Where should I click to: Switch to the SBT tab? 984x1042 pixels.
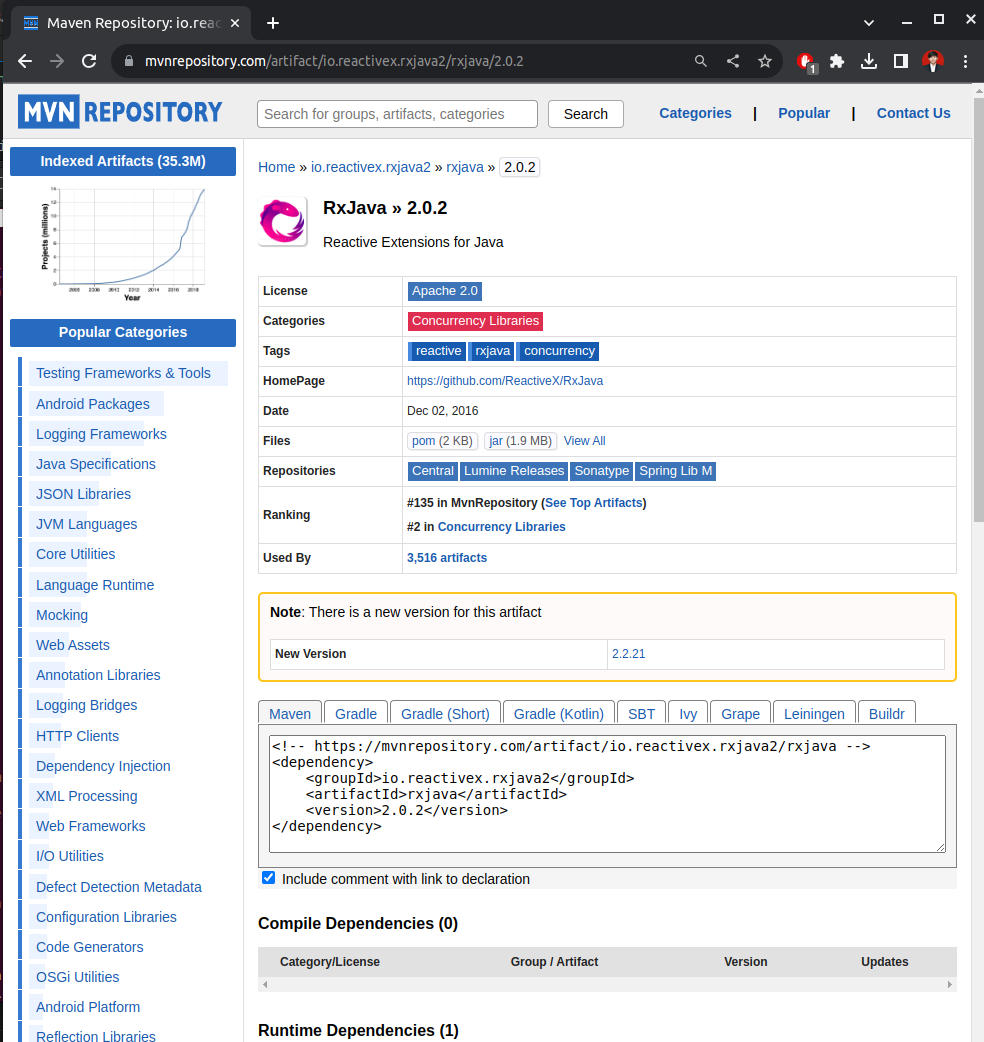[x=641, y=714]
